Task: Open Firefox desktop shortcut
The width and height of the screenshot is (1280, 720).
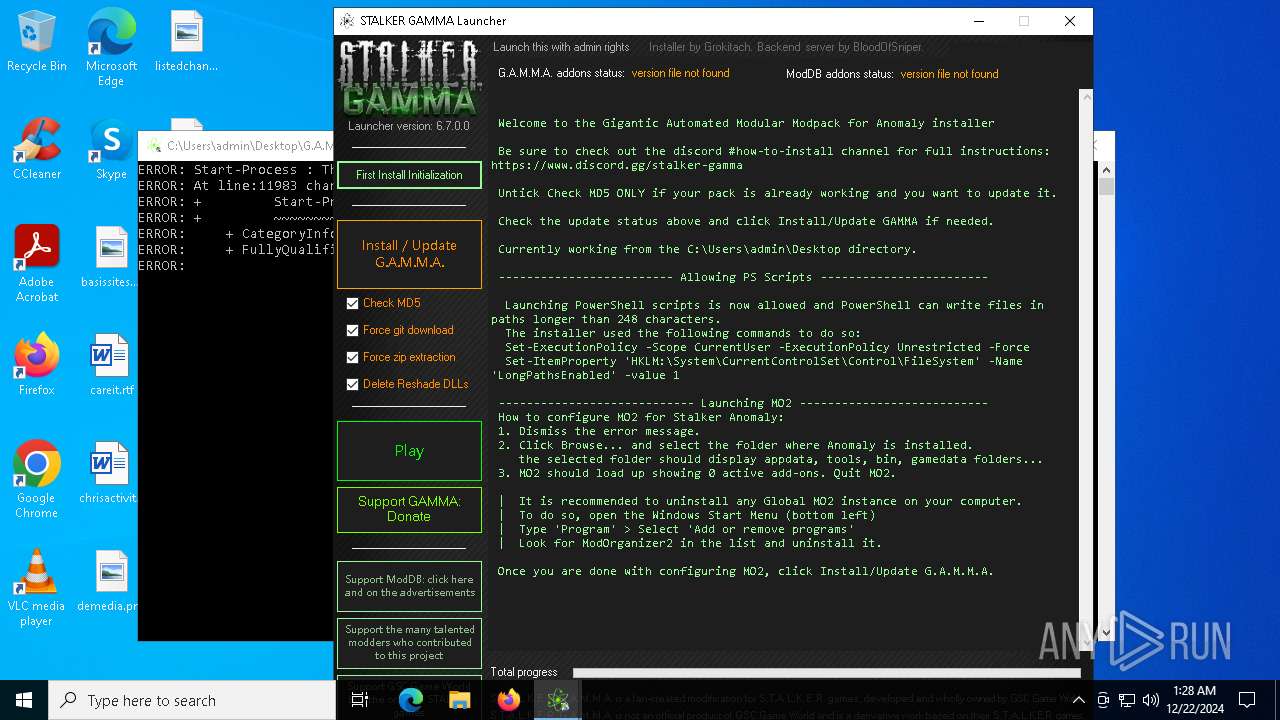Action: pos(37,366)
